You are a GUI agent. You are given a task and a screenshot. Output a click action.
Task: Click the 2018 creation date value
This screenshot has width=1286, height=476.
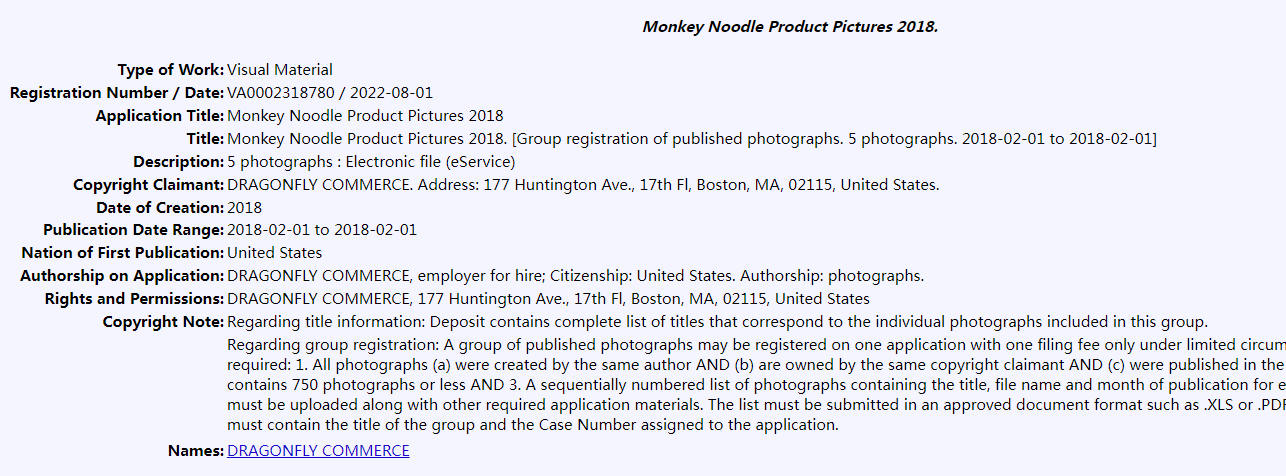point(245,208)
